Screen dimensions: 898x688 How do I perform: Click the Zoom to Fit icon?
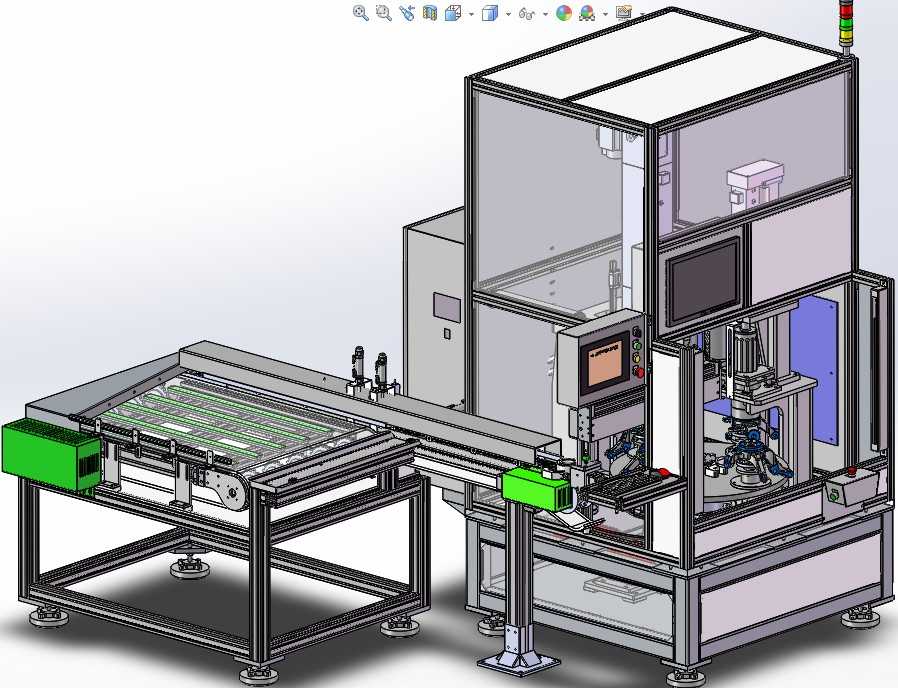360,13
